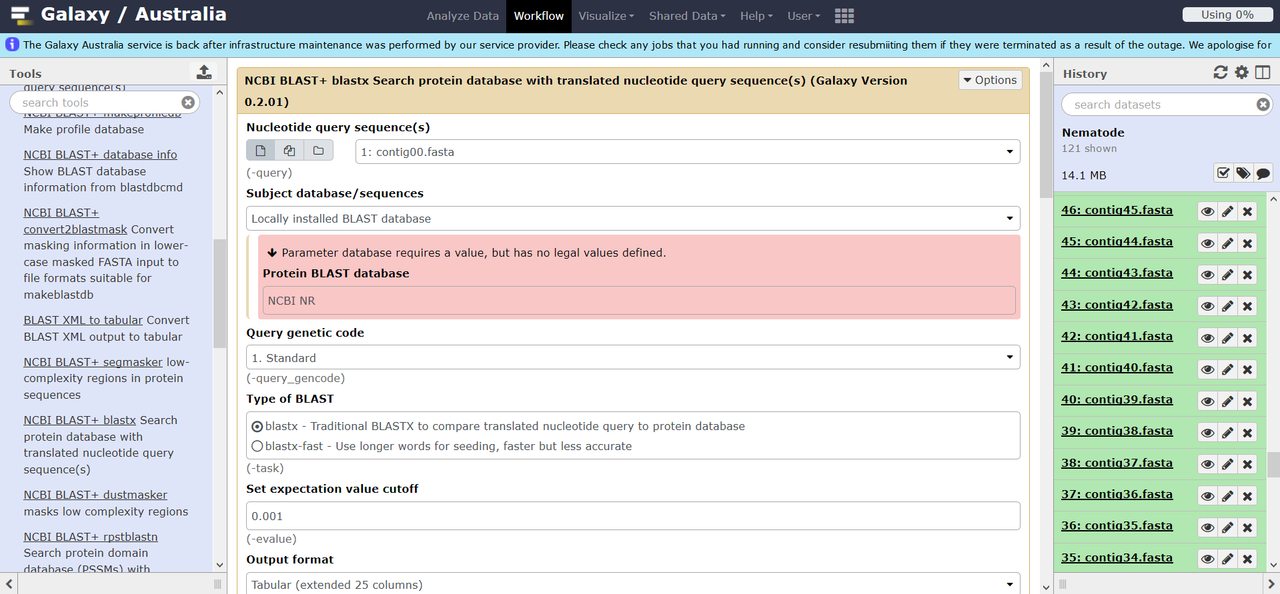
Task: Open history annotation comment icon
Action: (1263, 173)
